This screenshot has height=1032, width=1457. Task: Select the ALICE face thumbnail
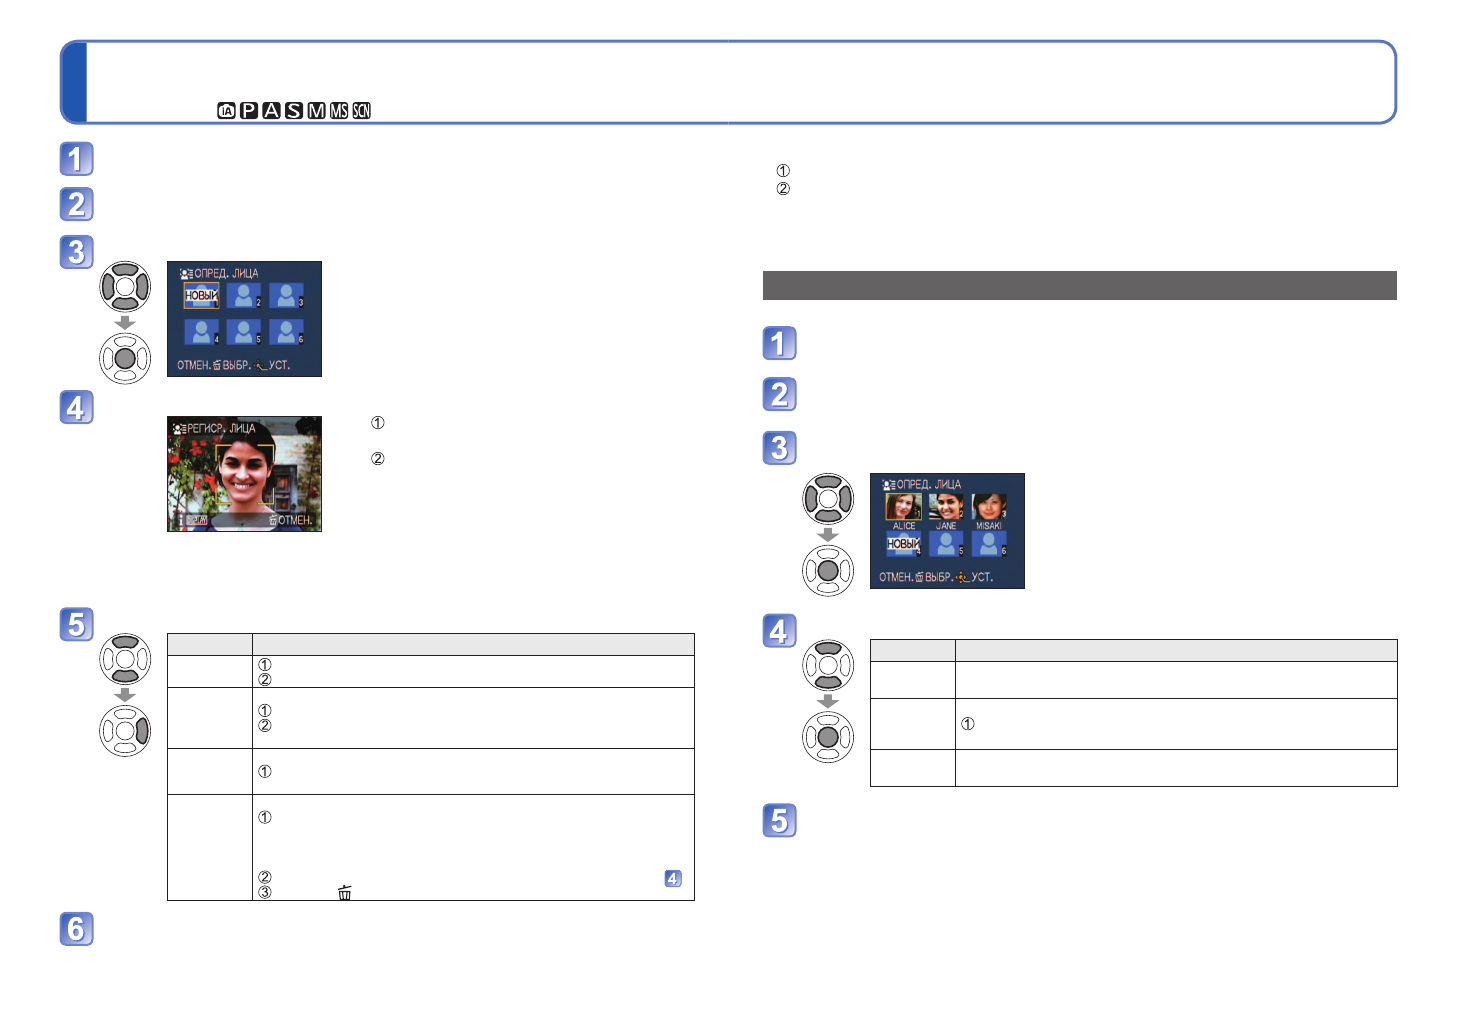[x=903, y=507]
